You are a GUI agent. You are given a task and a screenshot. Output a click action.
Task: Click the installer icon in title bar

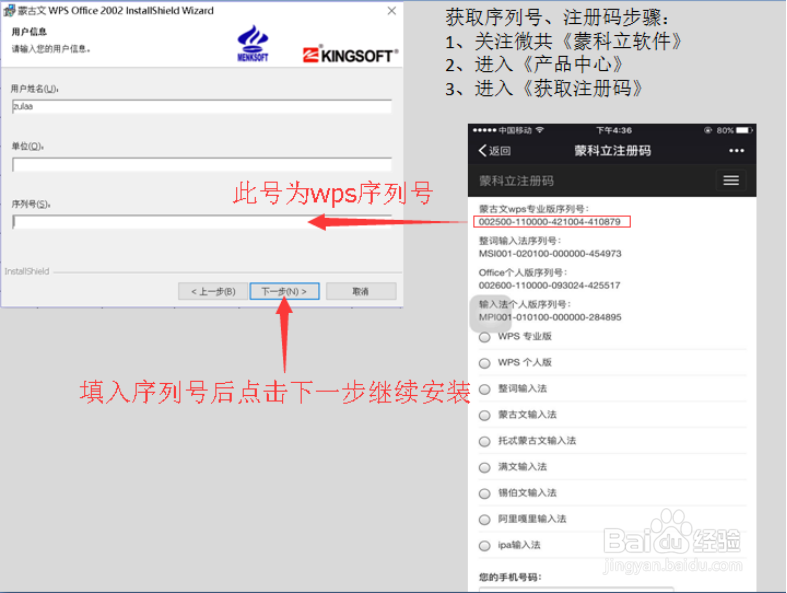pyautogui.click(x=9, y=11)
